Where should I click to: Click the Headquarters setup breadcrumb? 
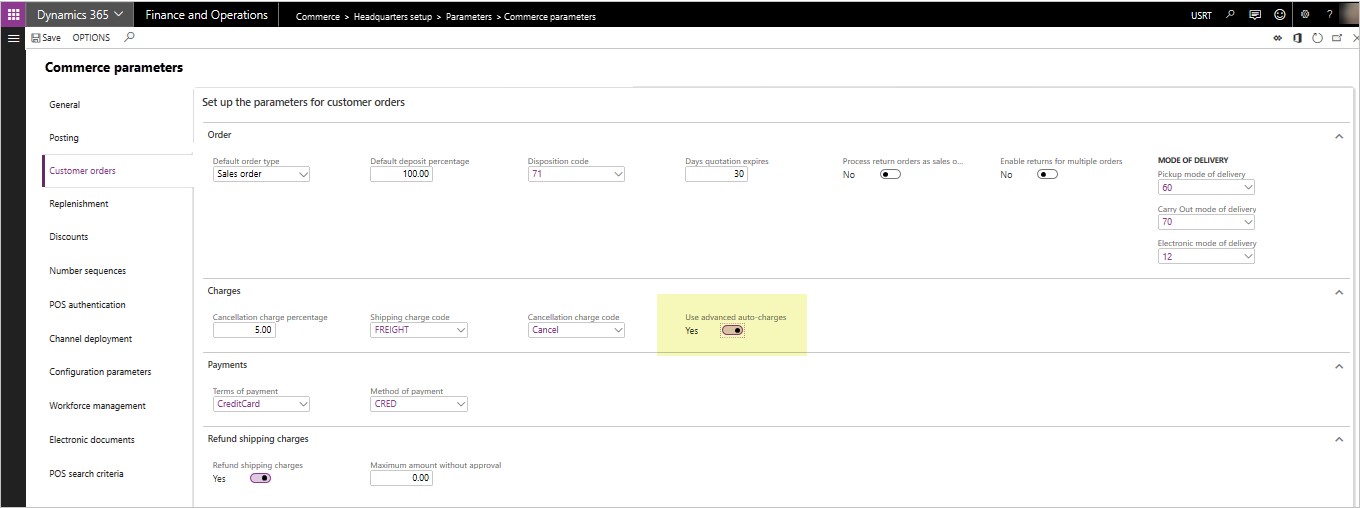tap(391, 17)
